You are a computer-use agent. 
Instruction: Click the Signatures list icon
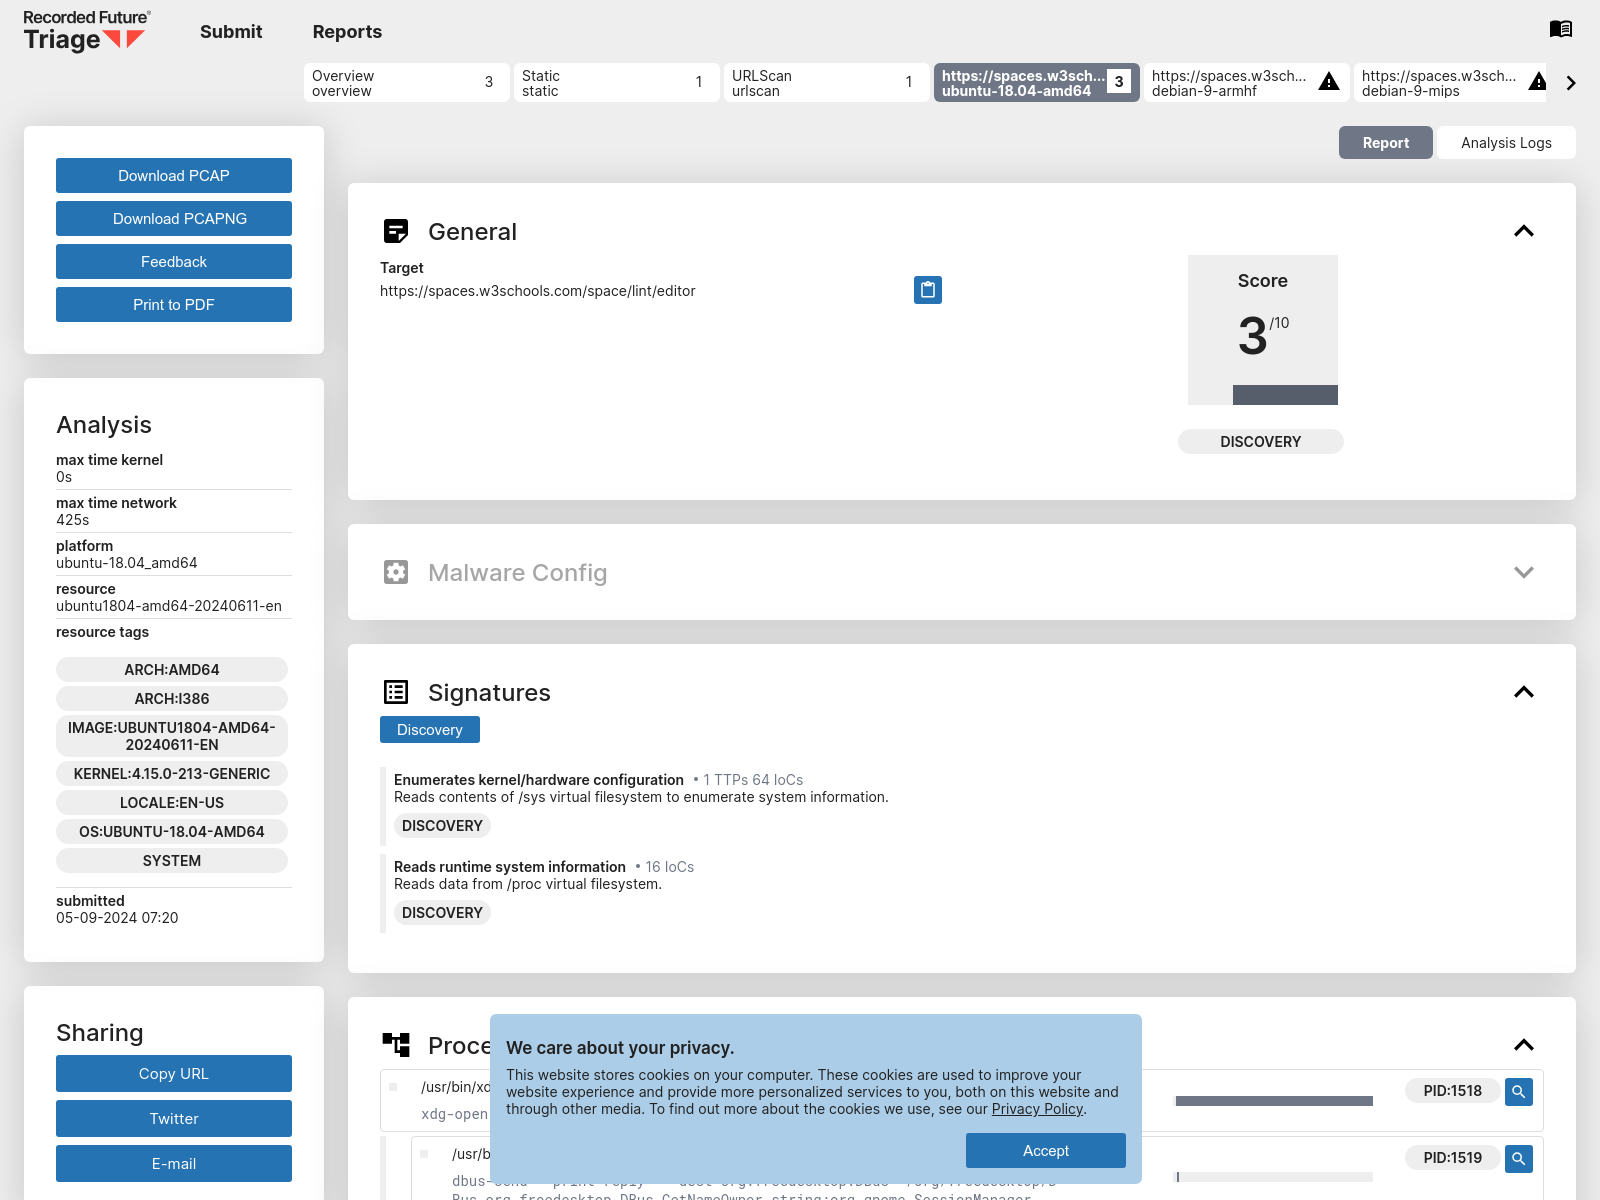tap(396, 692)
